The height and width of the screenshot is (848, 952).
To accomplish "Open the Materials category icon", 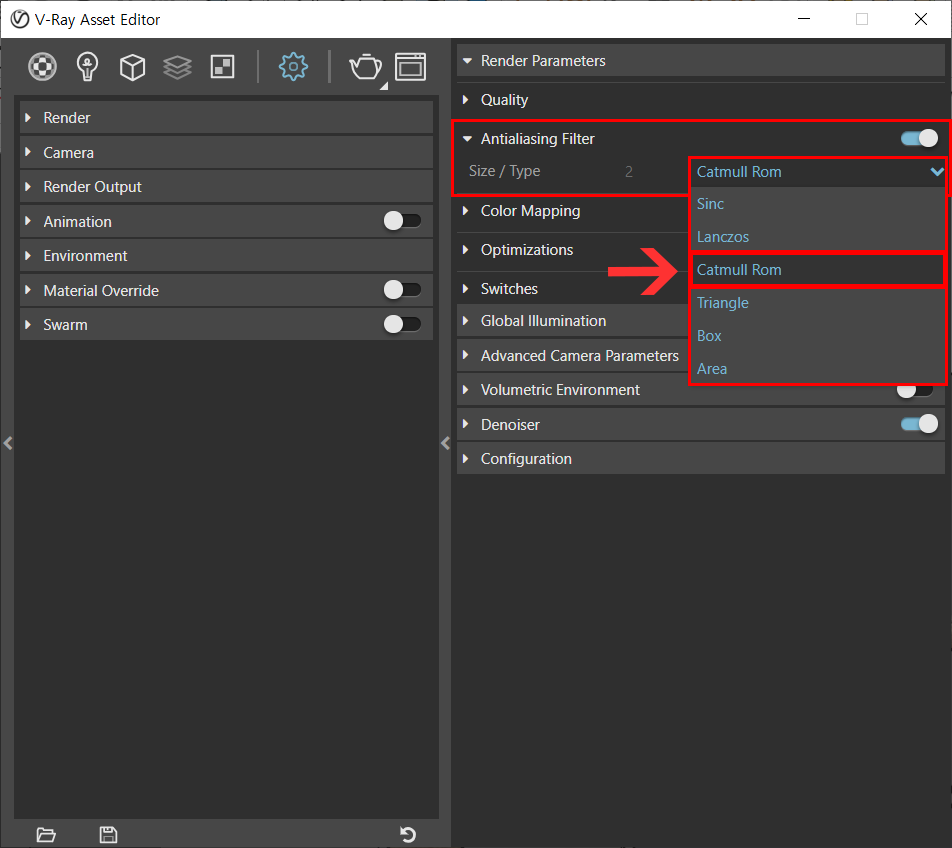I will pos(42,67).
